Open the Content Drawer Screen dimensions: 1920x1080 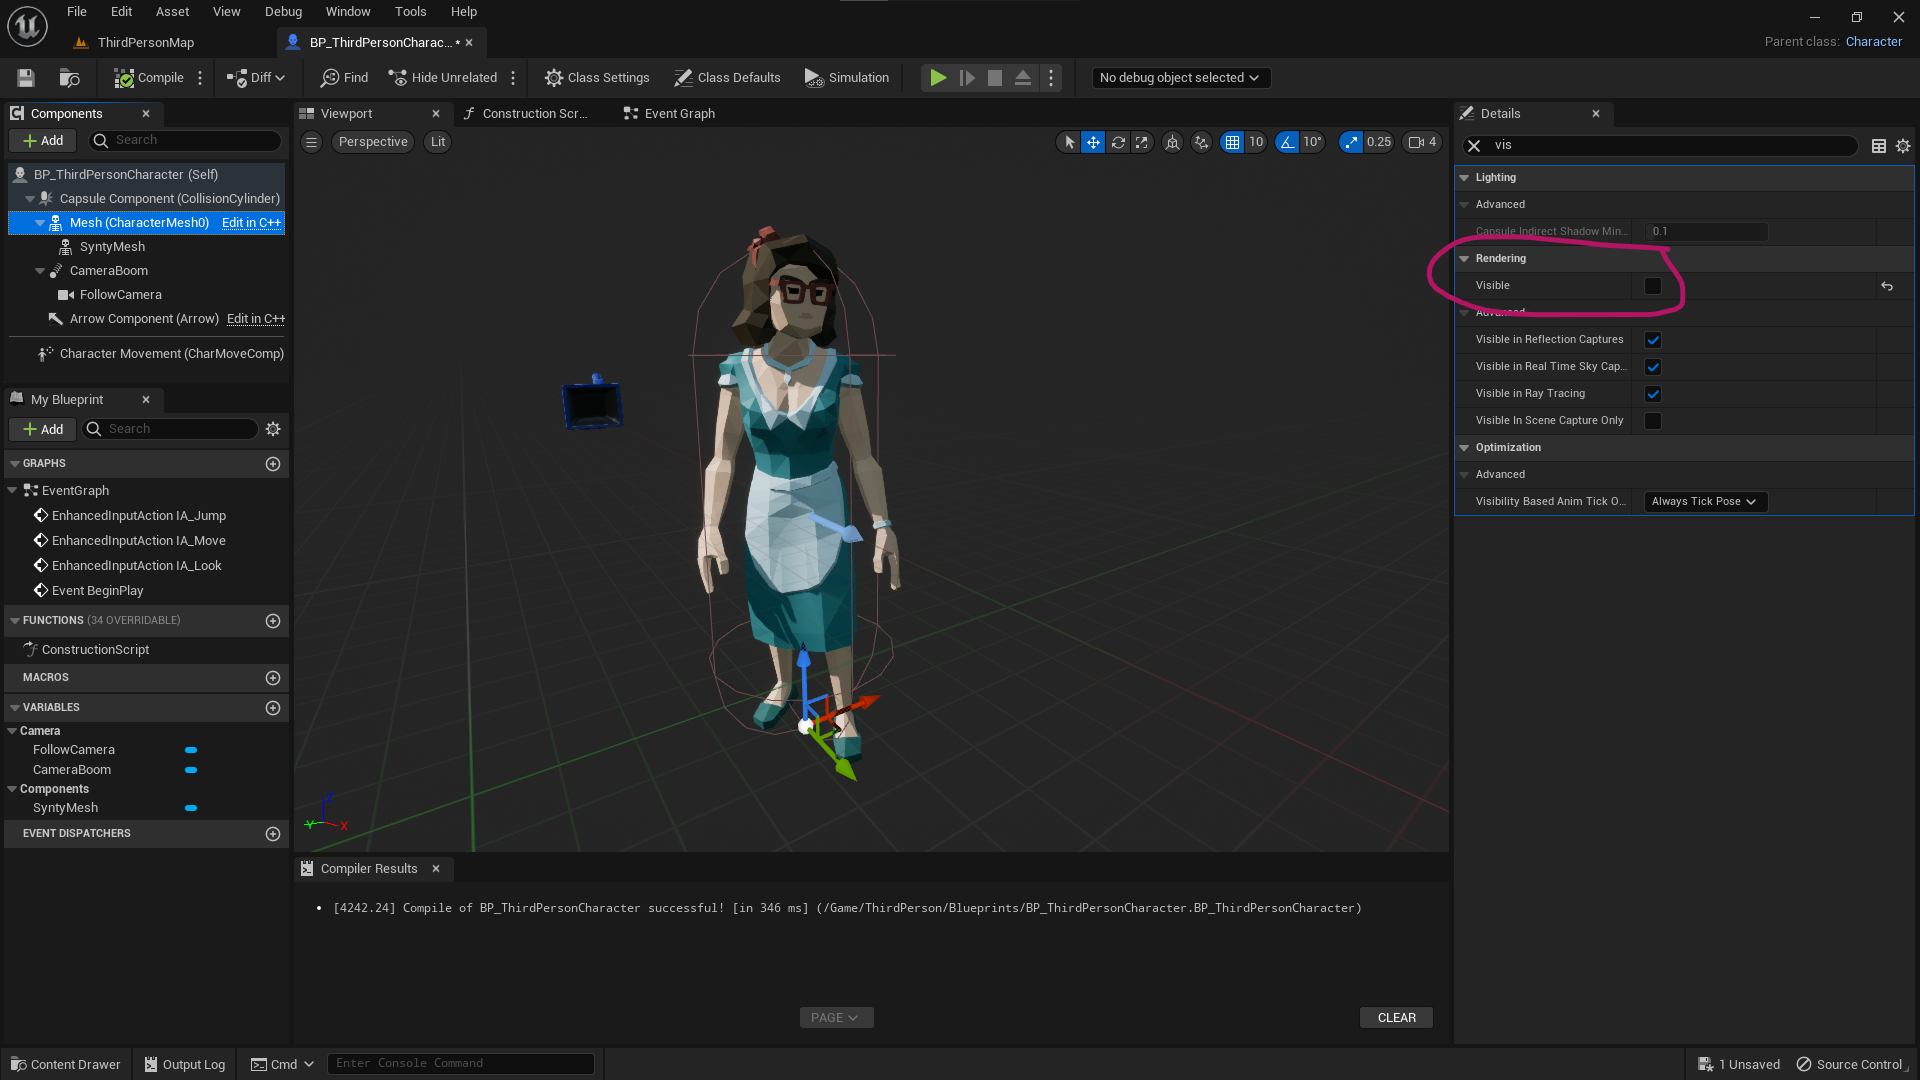(65, 1064)
